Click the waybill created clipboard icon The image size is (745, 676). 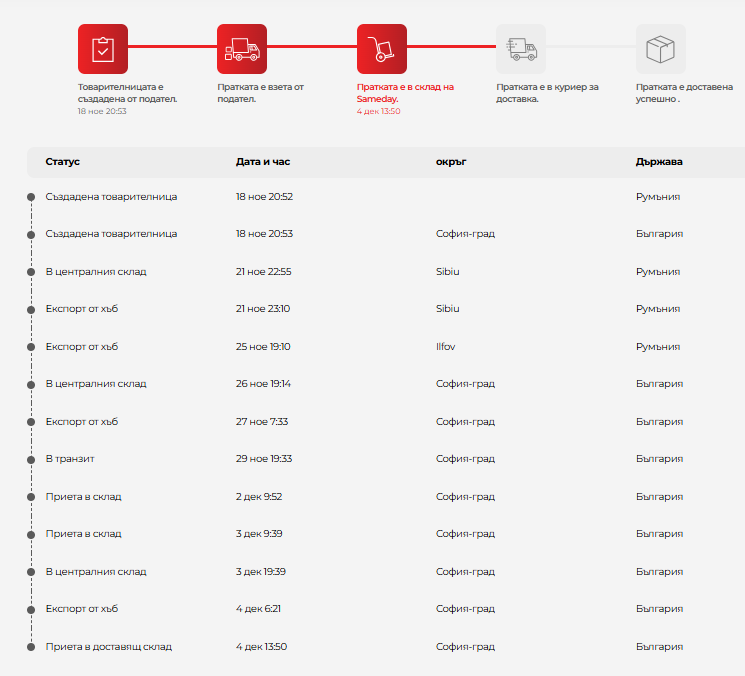click(102, 49)
